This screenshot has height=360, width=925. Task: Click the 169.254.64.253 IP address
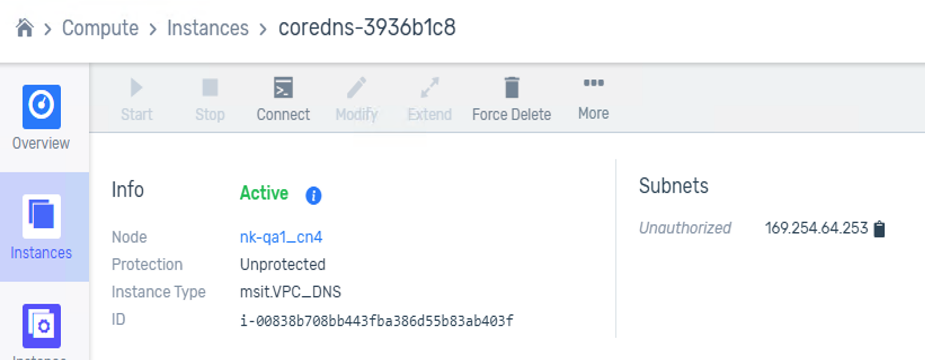tap(816, 228)
